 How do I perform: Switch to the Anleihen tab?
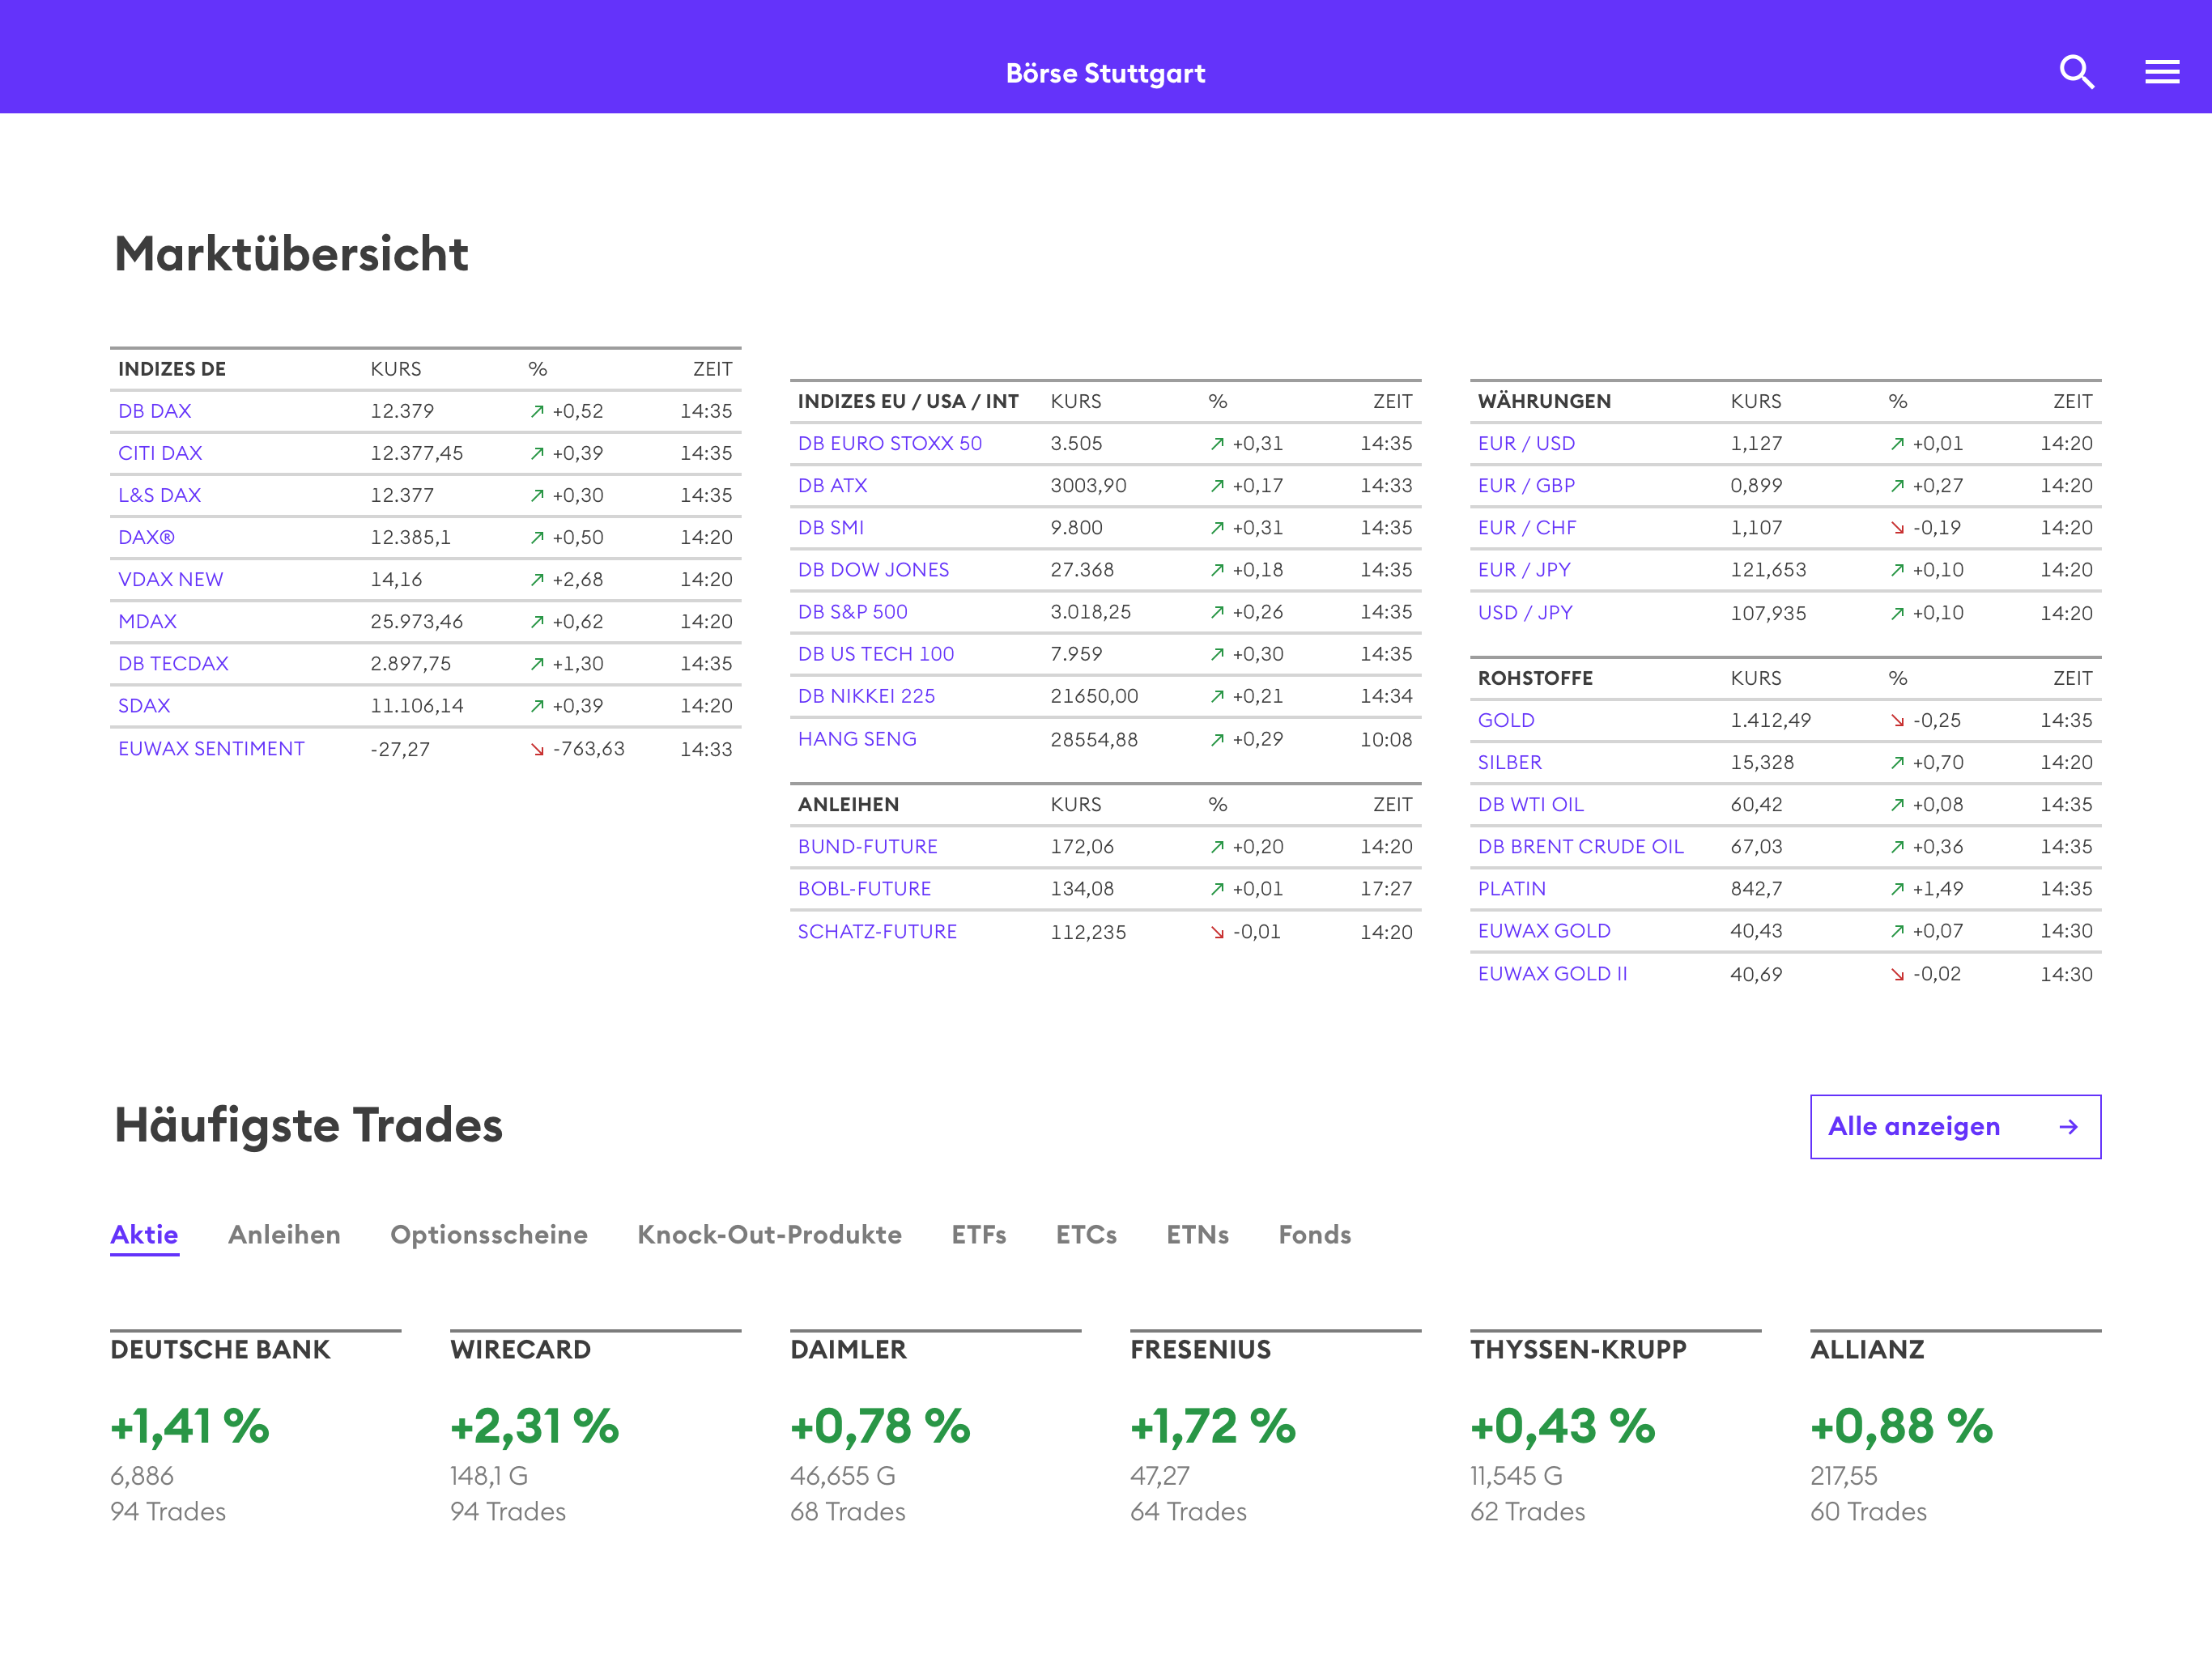[284, 1235]
